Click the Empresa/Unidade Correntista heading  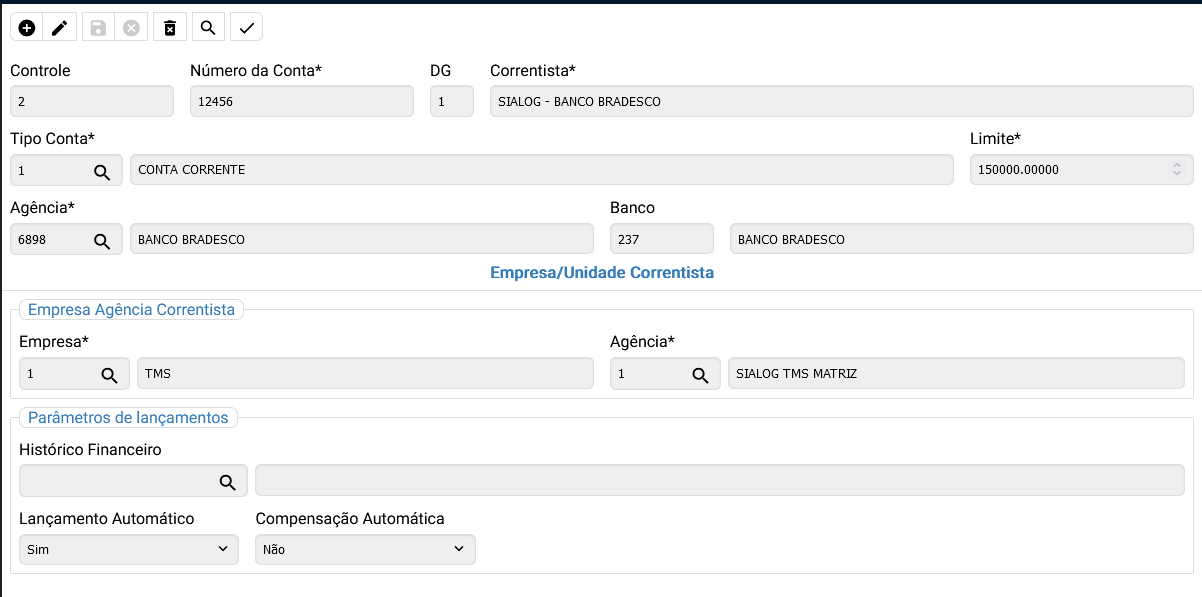601,272
